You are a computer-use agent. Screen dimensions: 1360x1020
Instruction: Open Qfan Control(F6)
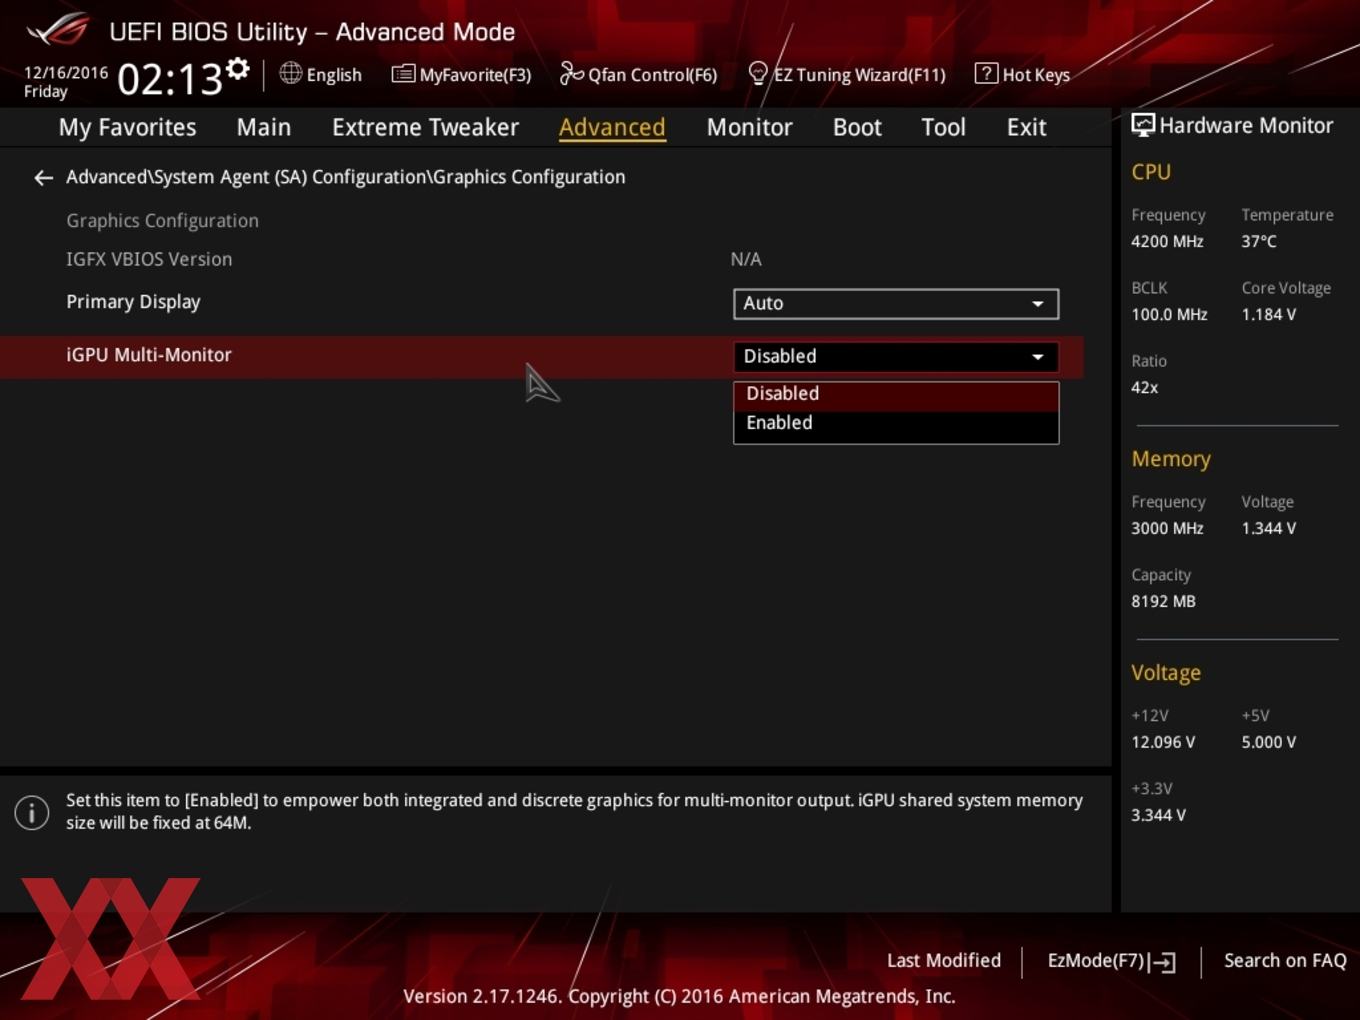pyautogui.click(x=638, y=74)
